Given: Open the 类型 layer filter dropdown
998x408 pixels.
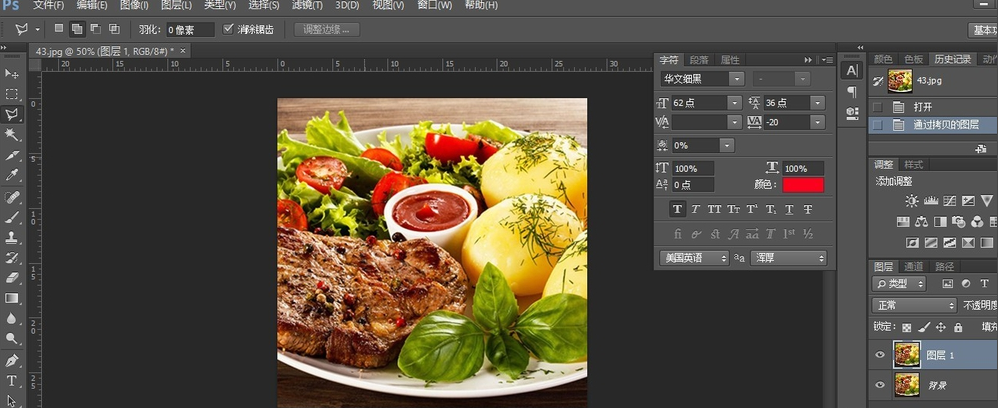Looking at the screenshot, I should pyautogui.click(x=899, y=284).
